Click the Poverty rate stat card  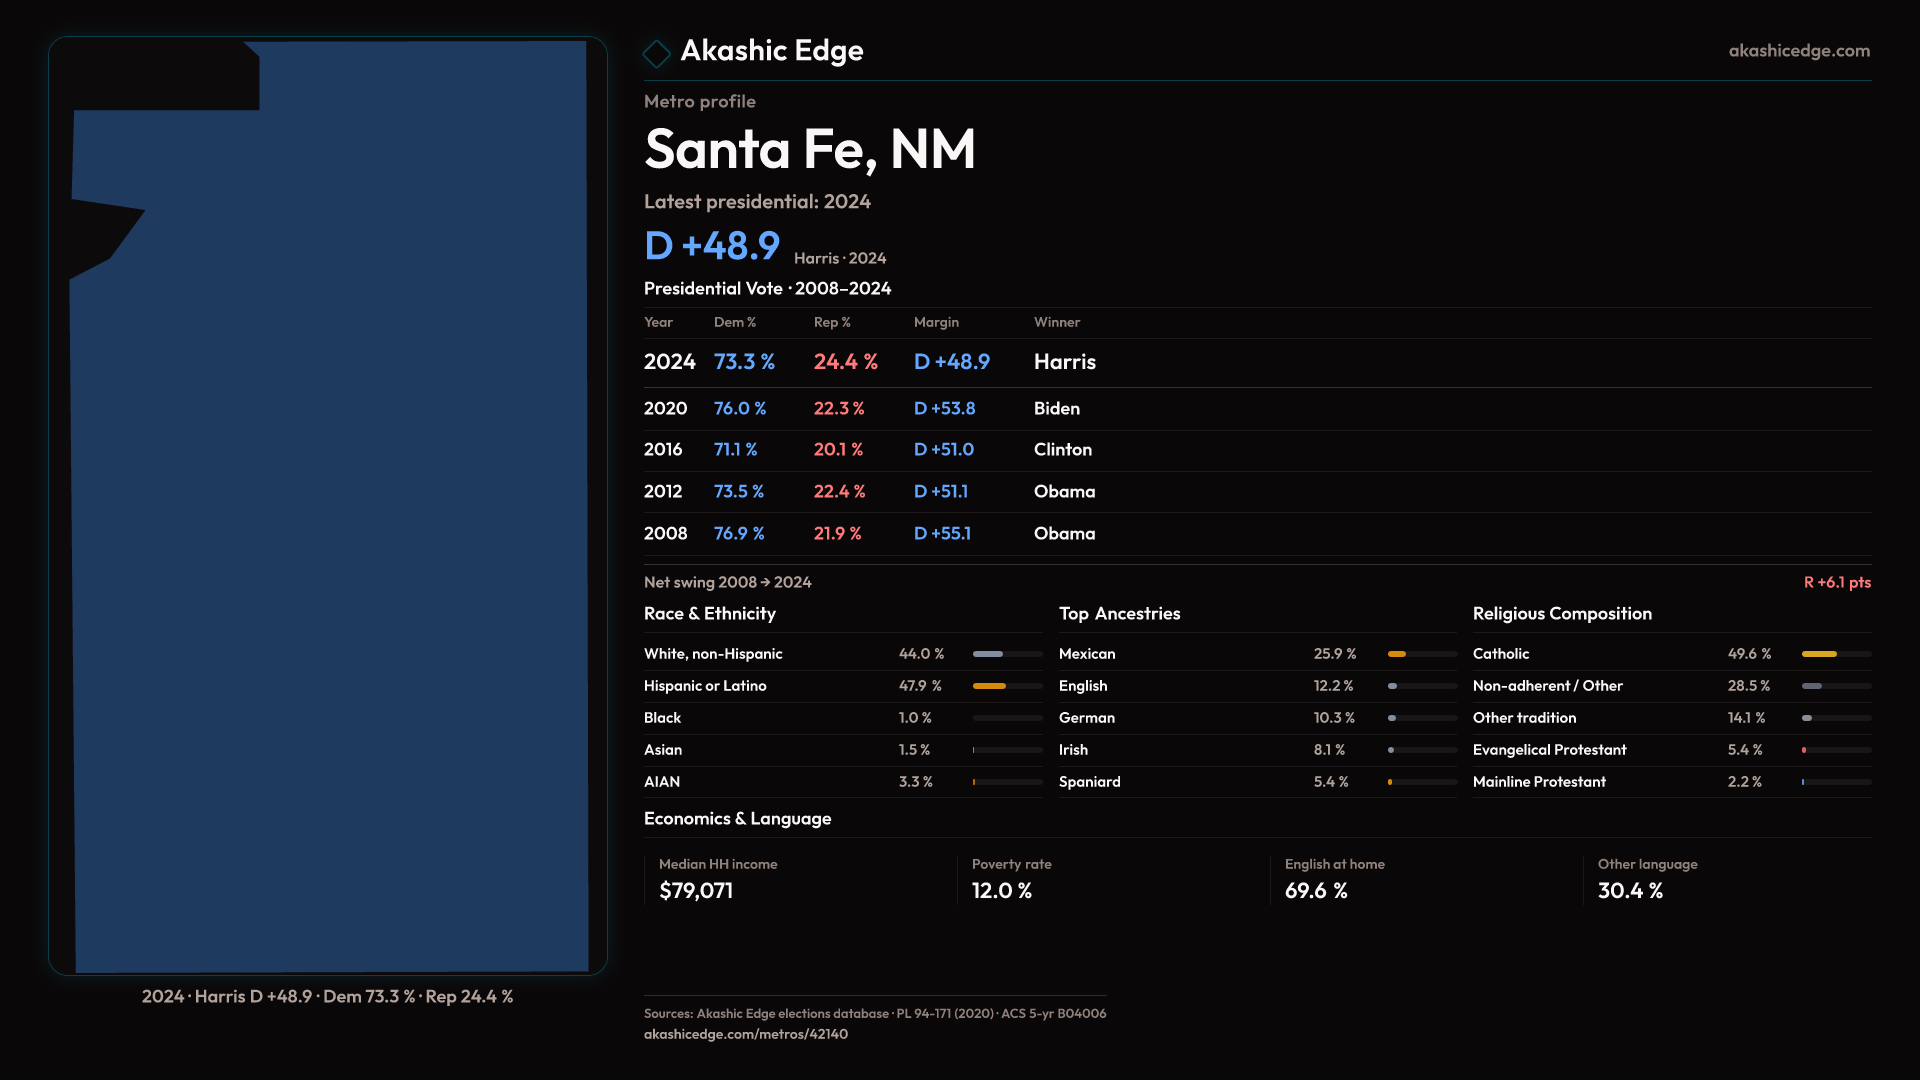(1011, 878)
